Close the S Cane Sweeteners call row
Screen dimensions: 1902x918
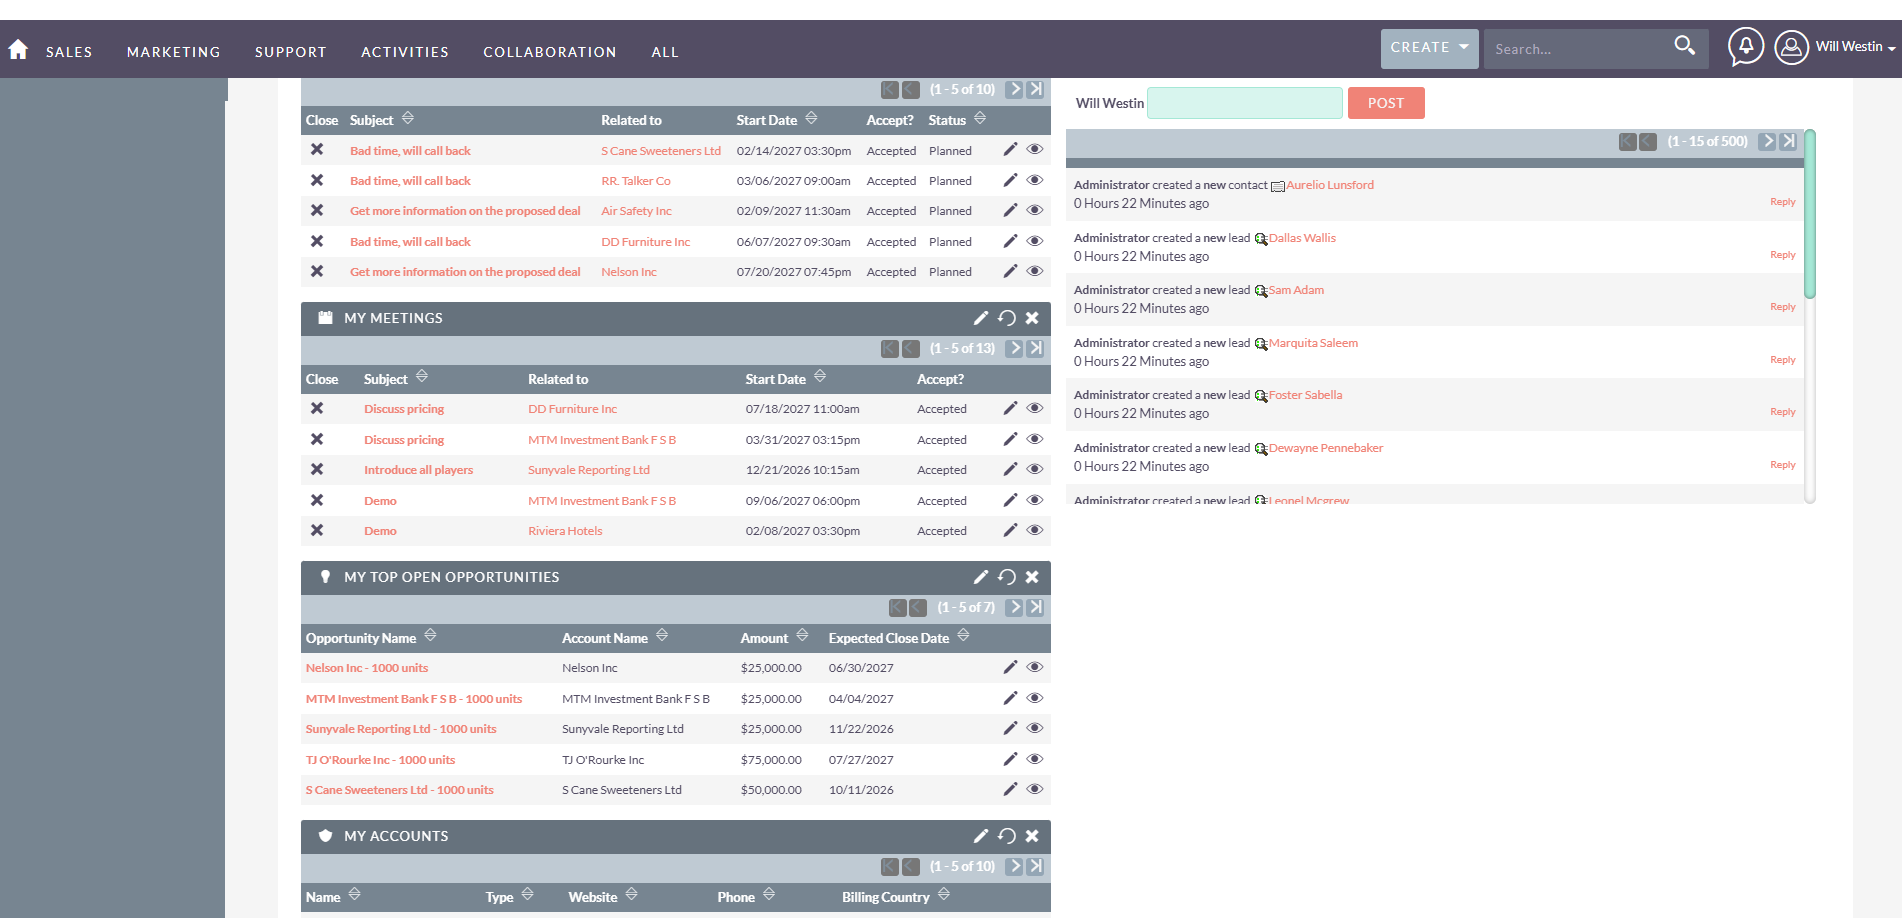click(316, 150)
